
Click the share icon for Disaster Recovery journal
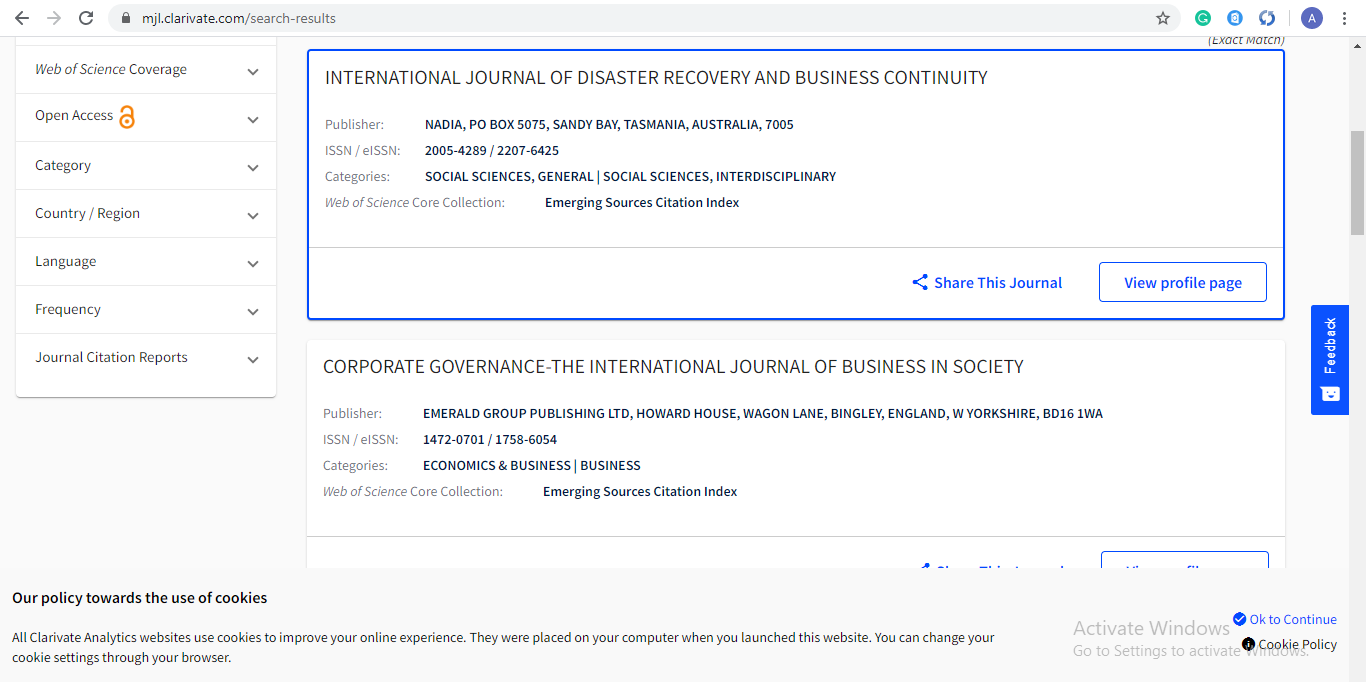[920, 282]
